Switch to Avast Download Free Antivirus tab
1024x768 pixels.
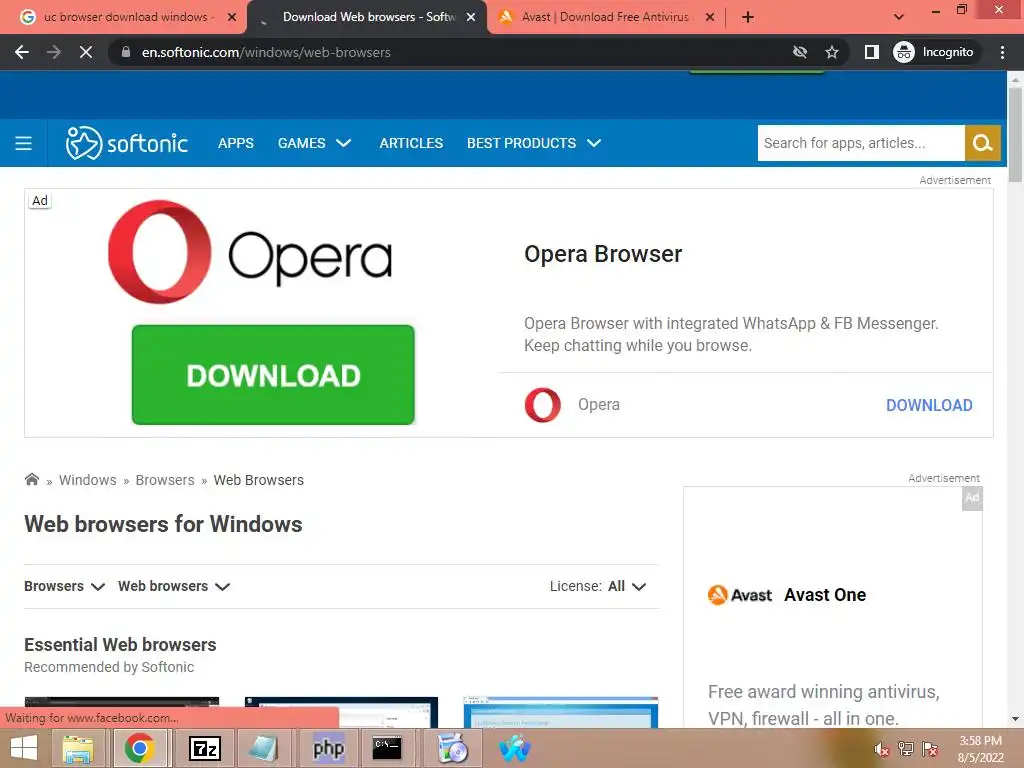pos(604,17)
